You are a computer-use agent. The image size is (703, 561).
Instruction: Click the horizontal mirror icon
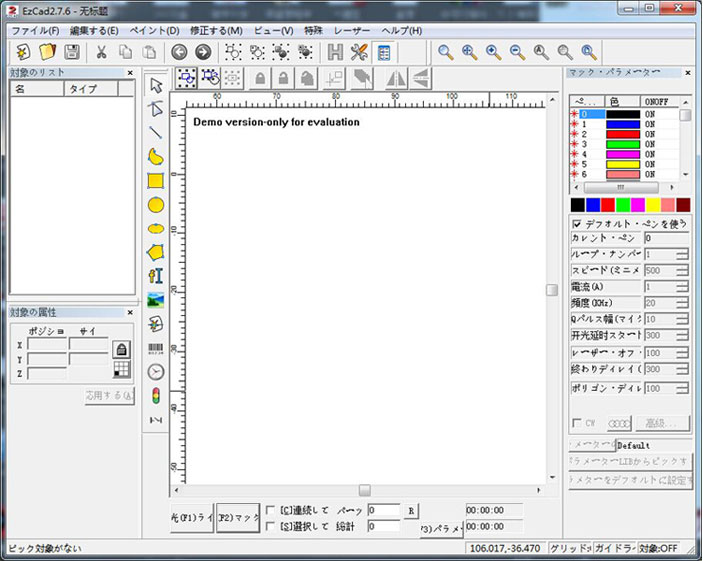[396, 78]
